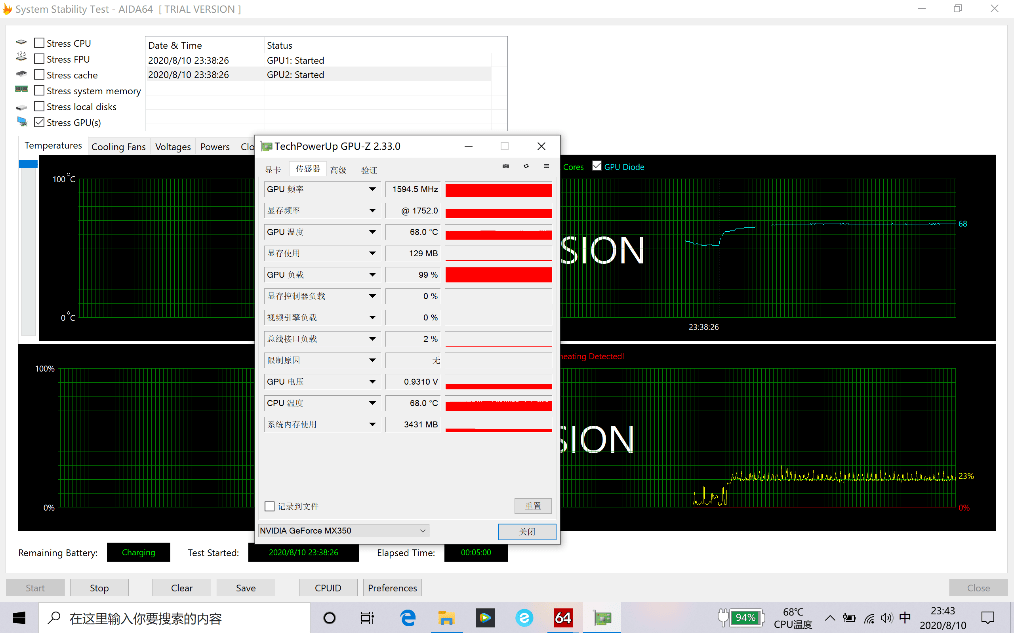Viewport: 1014px width, 633px height.
Task: Open File Explorer from the taskbar
Action: 446,618
